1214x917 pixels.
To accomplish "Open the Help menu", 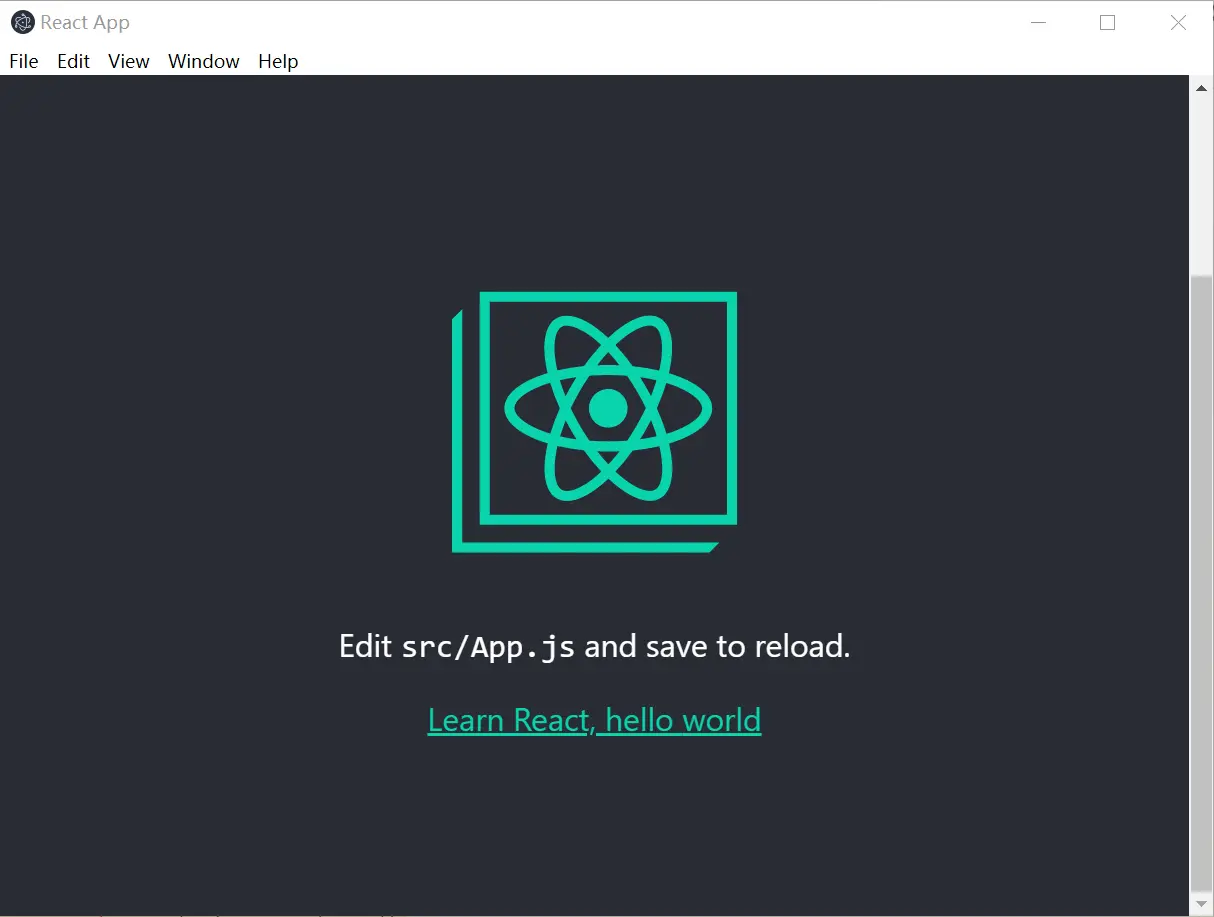I will click(278, 61).
